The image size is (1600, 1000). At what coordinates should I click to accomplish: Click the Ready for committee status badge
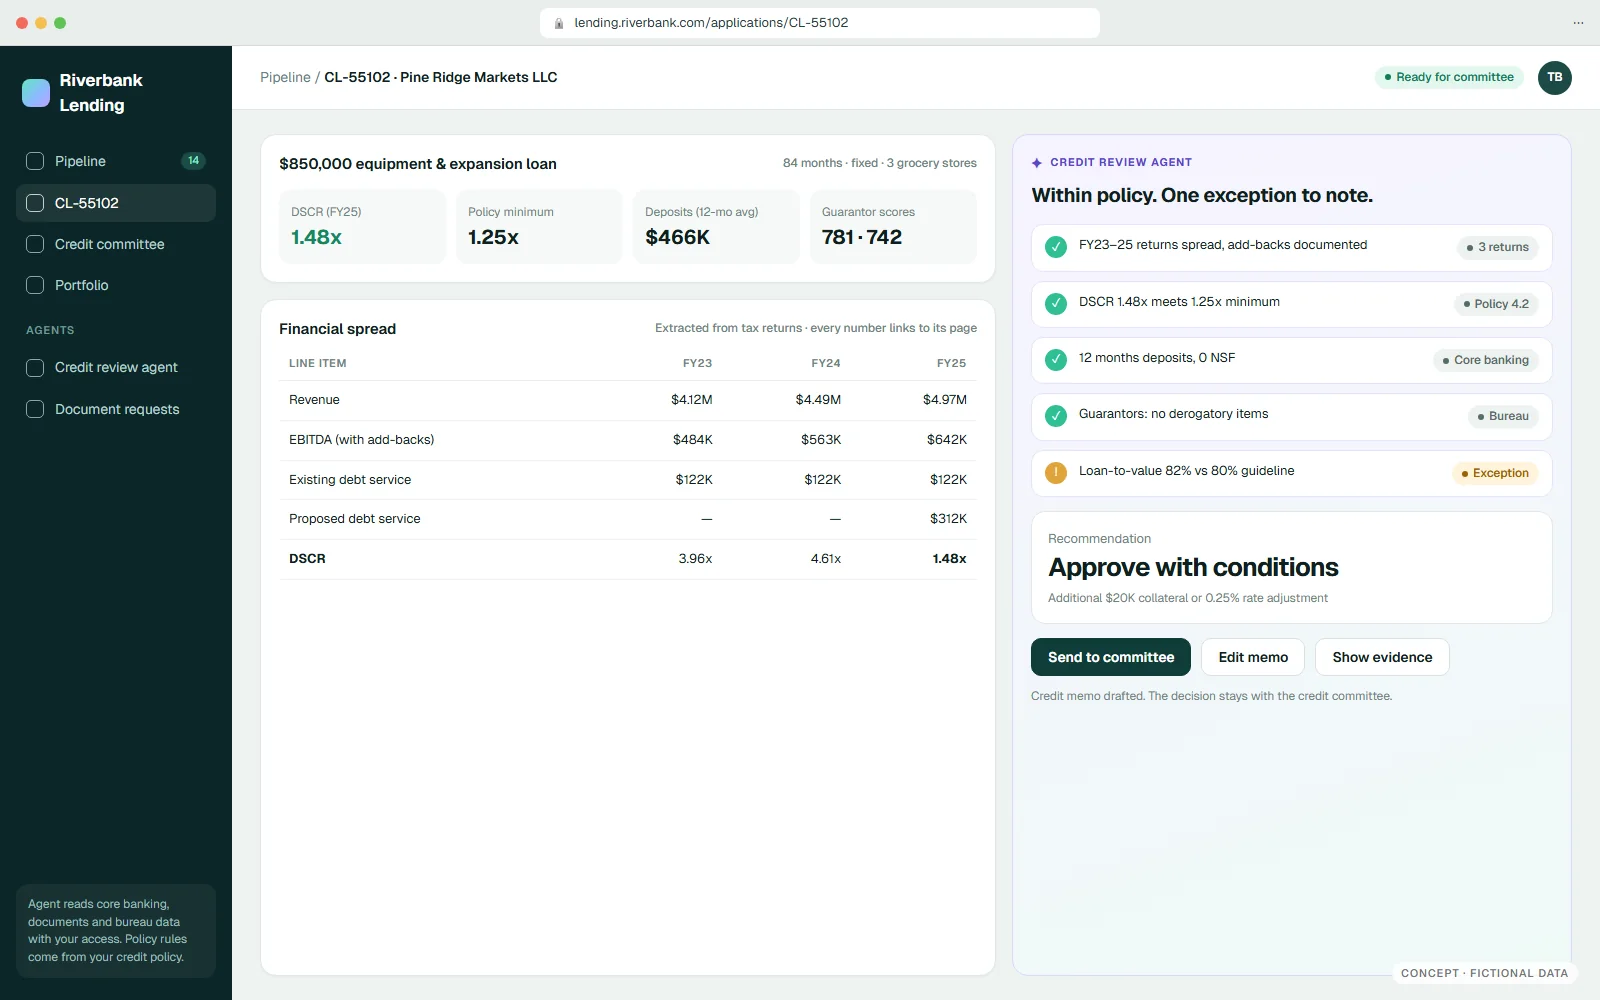pyautogui.click(x=1449, y=77)
